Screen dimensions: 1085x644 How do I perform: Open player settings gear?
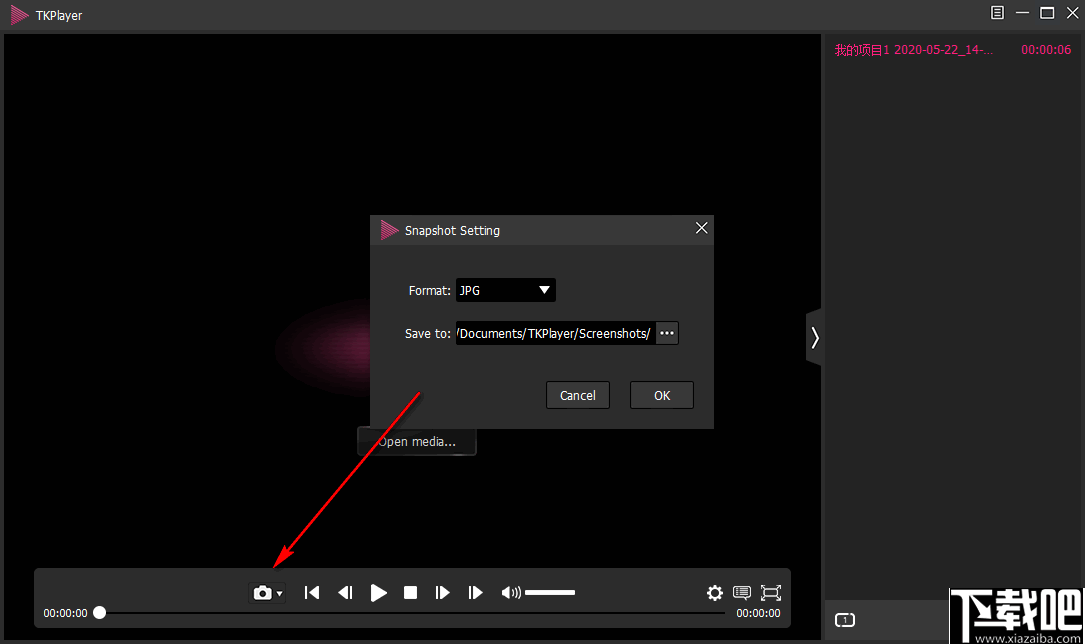pyautogui.click(x=715, y=593)
